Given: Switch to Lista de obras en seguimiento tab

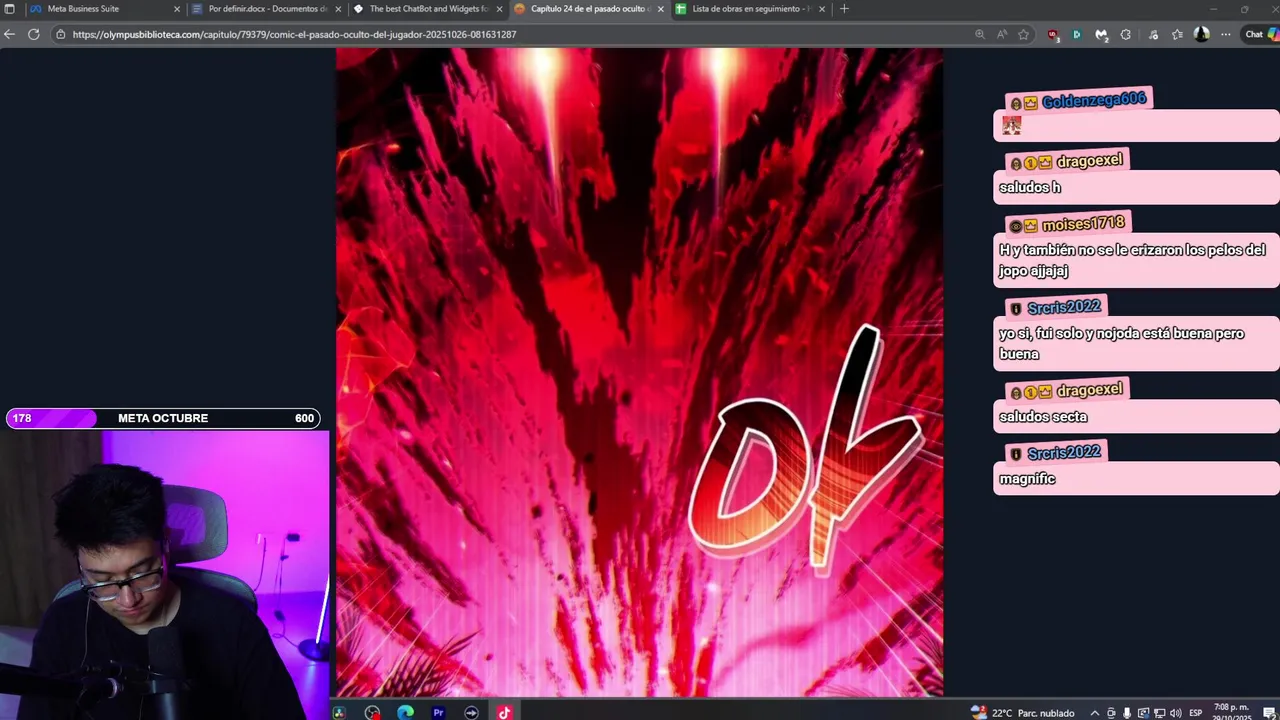Looking at the screenshot, I should (x=751, y=9).
